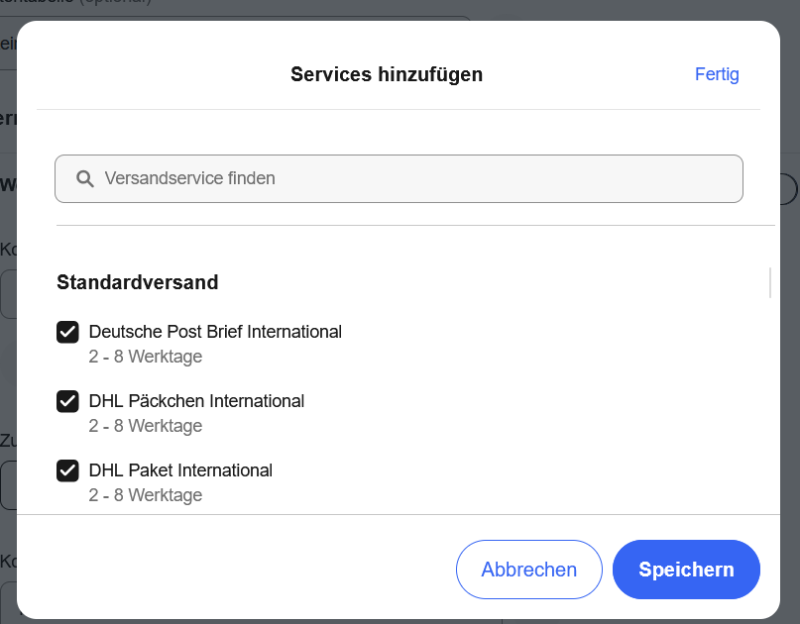The height and width of the screenshot is (624, 800).
Task: Save services with the Speichern button
Action: click(x=686, y=569)
